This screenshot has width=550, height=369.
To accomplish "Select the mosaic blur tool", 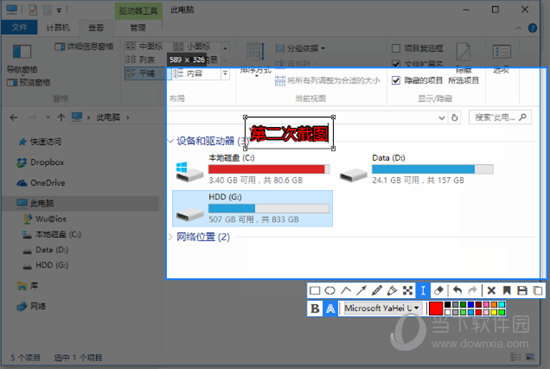I will [408, 290].
